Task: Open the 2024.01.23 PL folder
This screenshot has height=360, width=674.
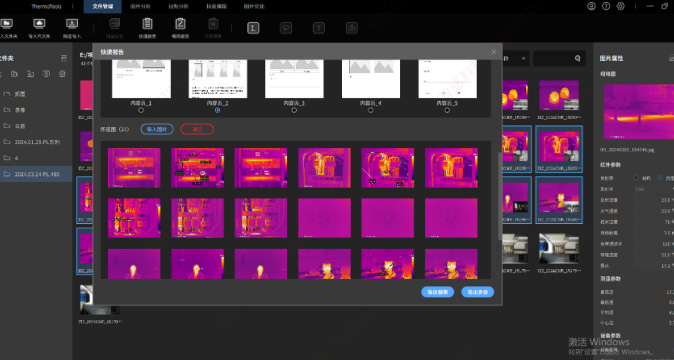Action: (x=36, y=142)
